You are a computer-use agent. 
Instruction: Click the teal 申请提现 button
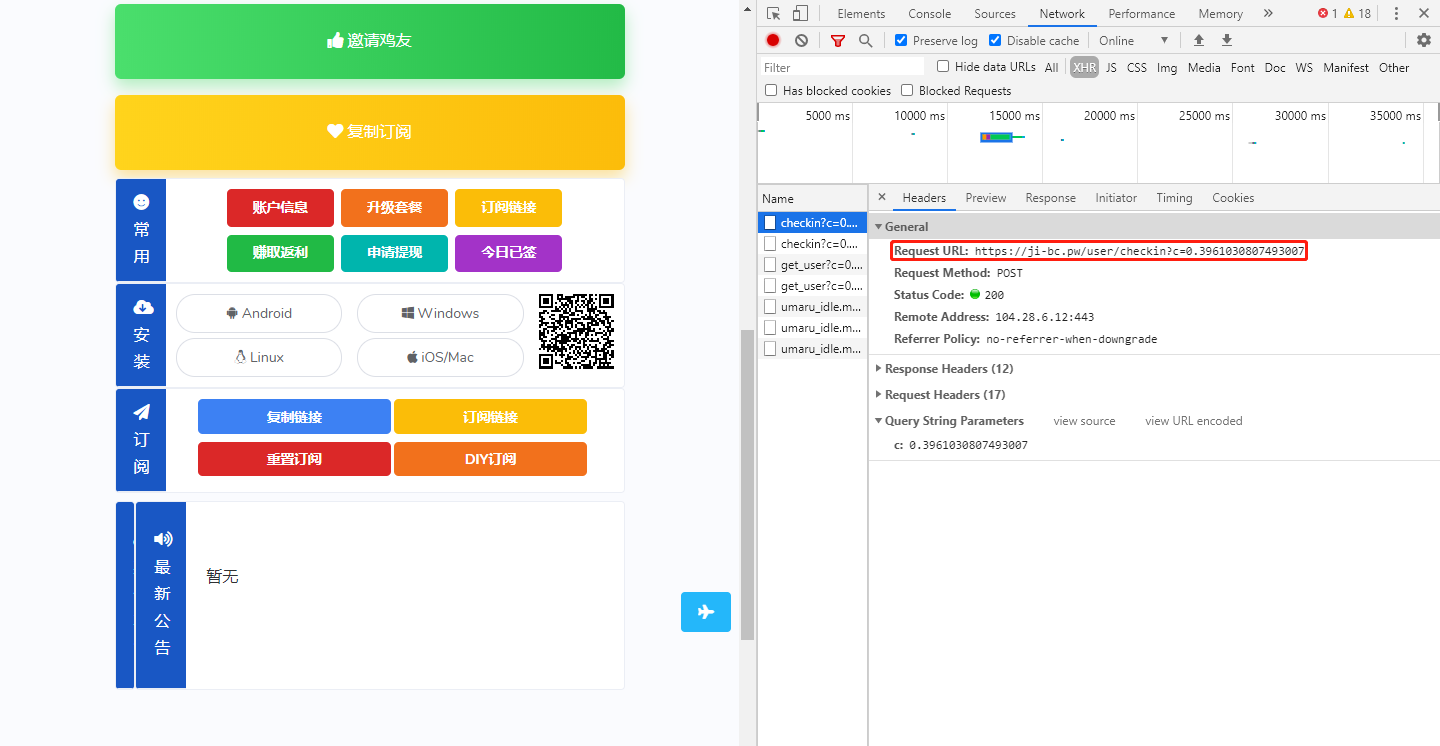pyautogui.click(x=394, y=253)
